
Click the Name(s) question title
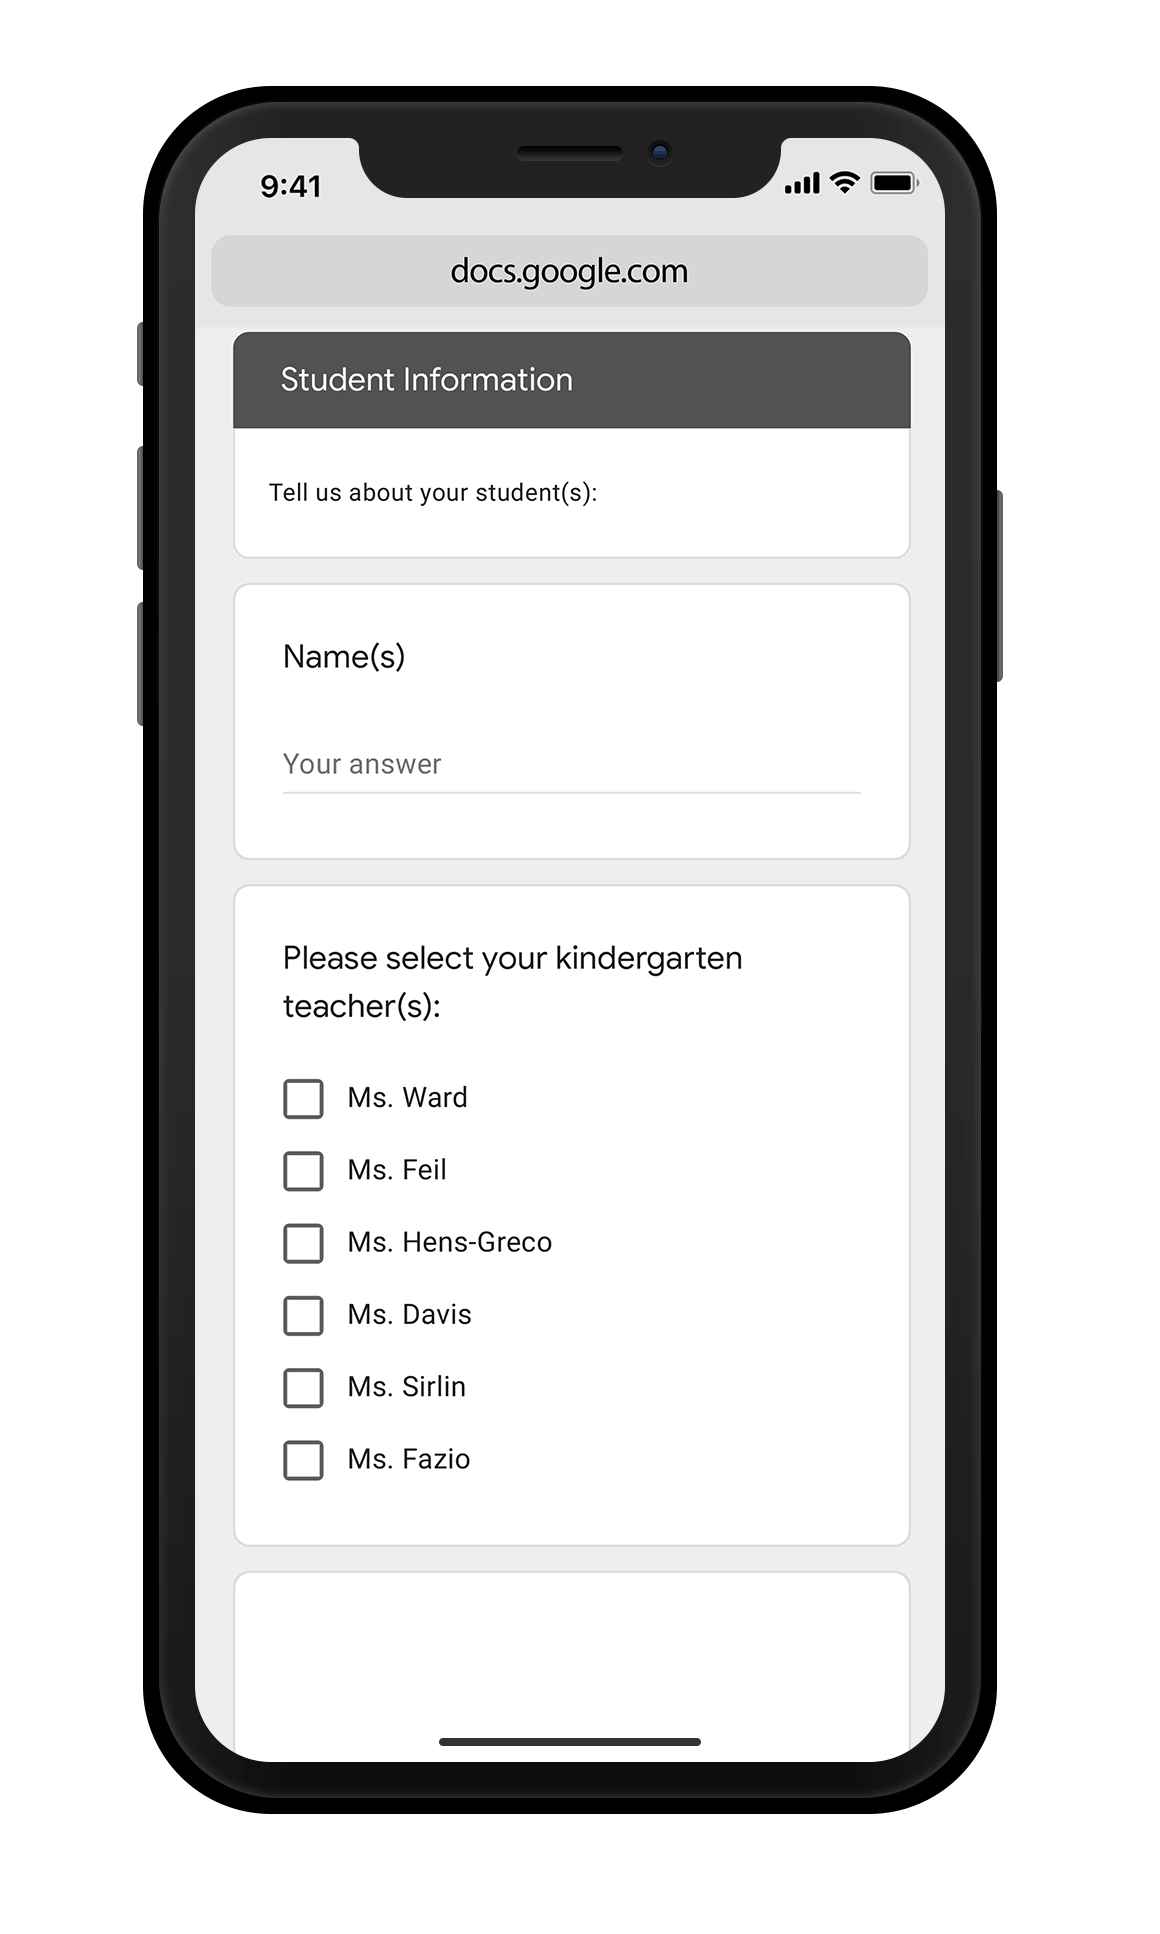point(344,657)
